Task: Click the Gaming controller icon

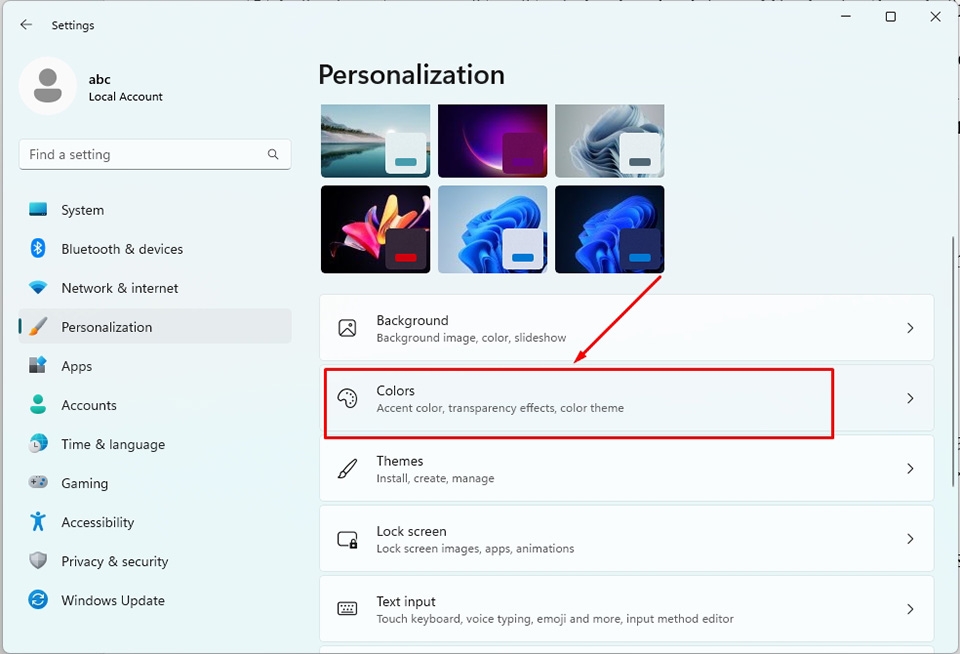Action: pos(37,483)
